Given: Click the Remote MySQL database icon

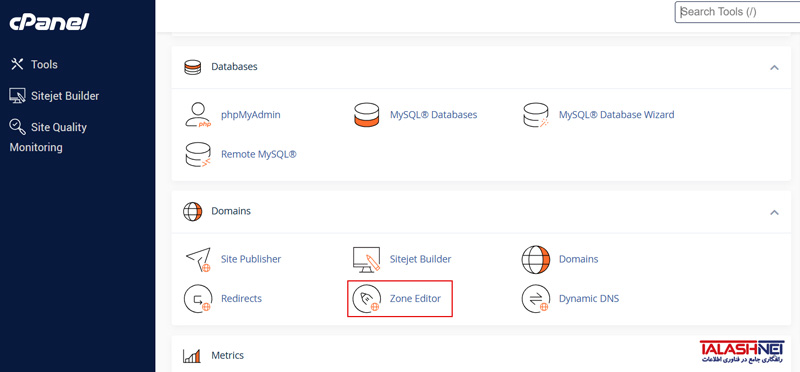Looking at the screenshot, I should pos(198,155).
